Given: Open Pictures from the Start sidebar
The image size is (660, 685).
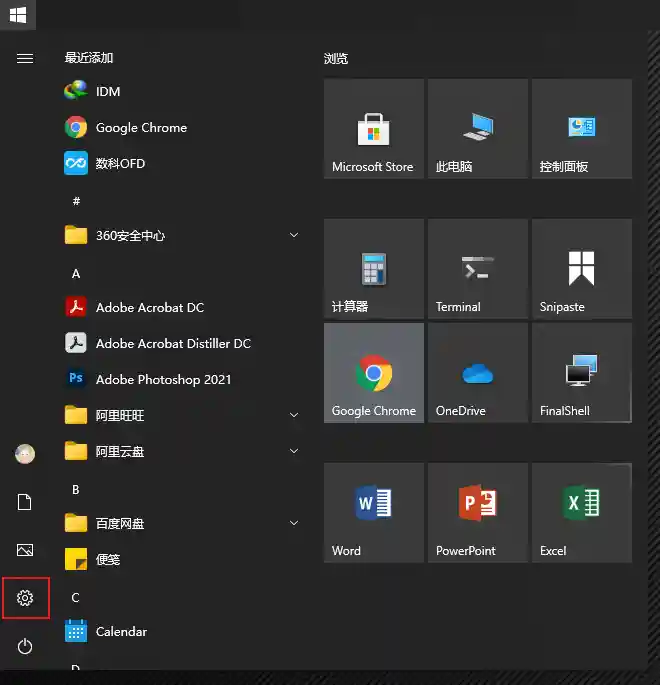Looking at the screenshot, I should [25, 550].
